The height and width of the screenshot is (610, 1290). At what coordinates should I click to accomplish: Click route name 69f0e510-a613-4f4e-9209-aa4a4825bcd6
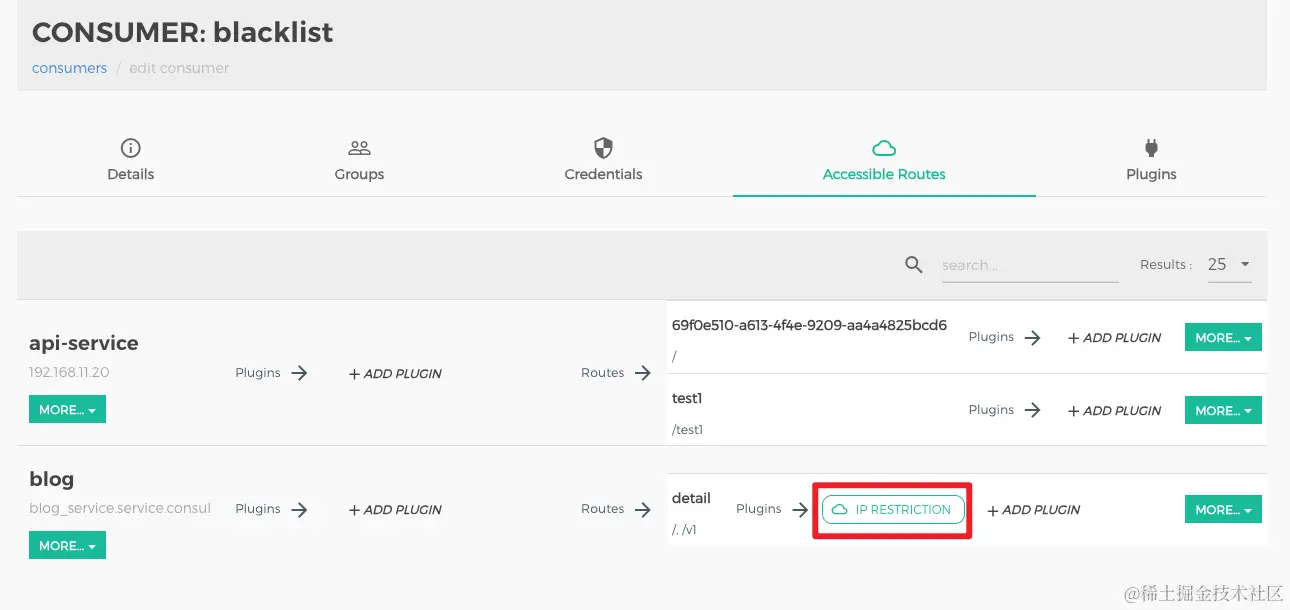click(809, 325)
